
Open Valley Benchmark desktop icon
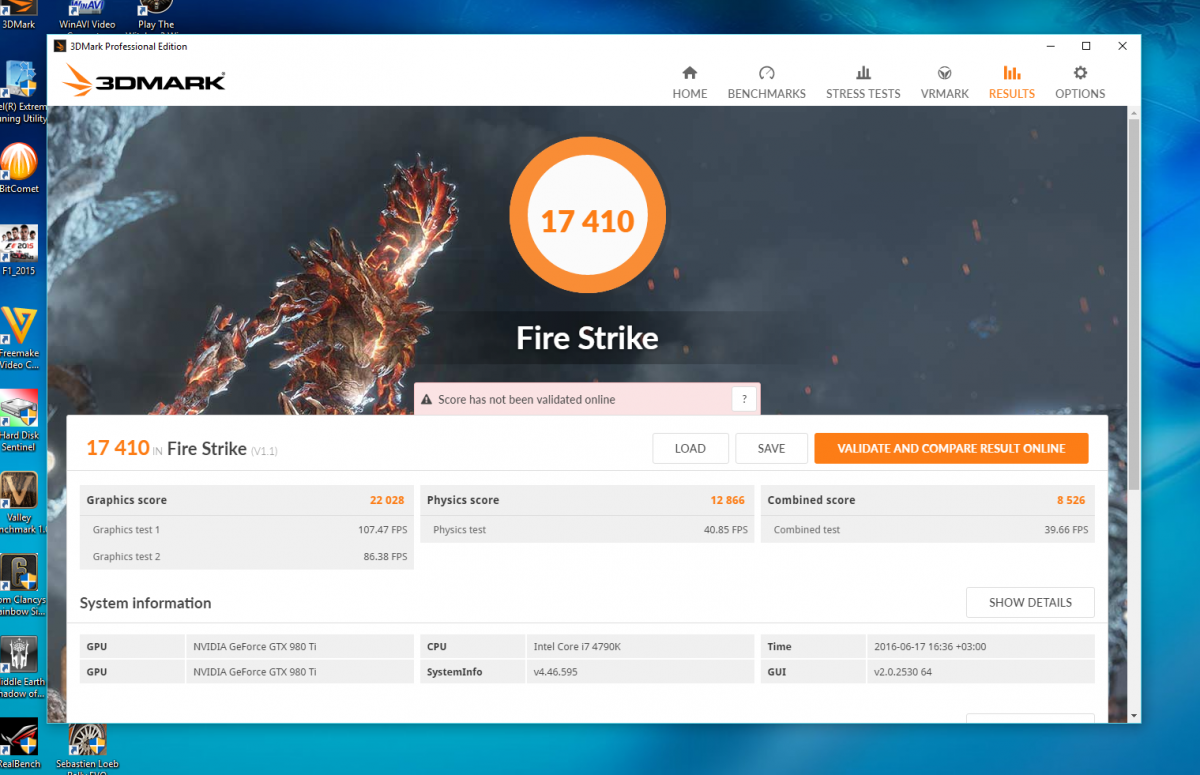(19, 503)
